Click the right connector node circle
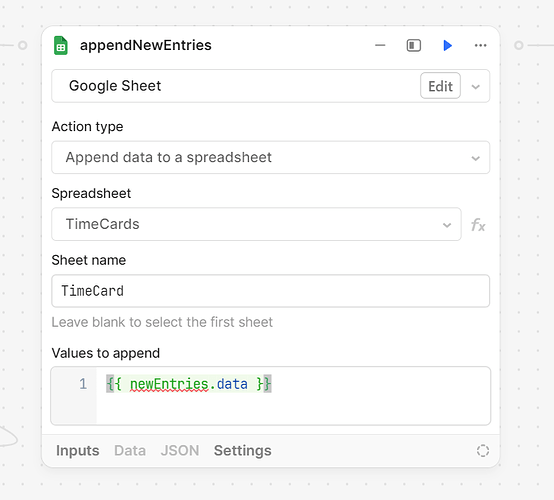Screen dimensions: 554x500 519,45
